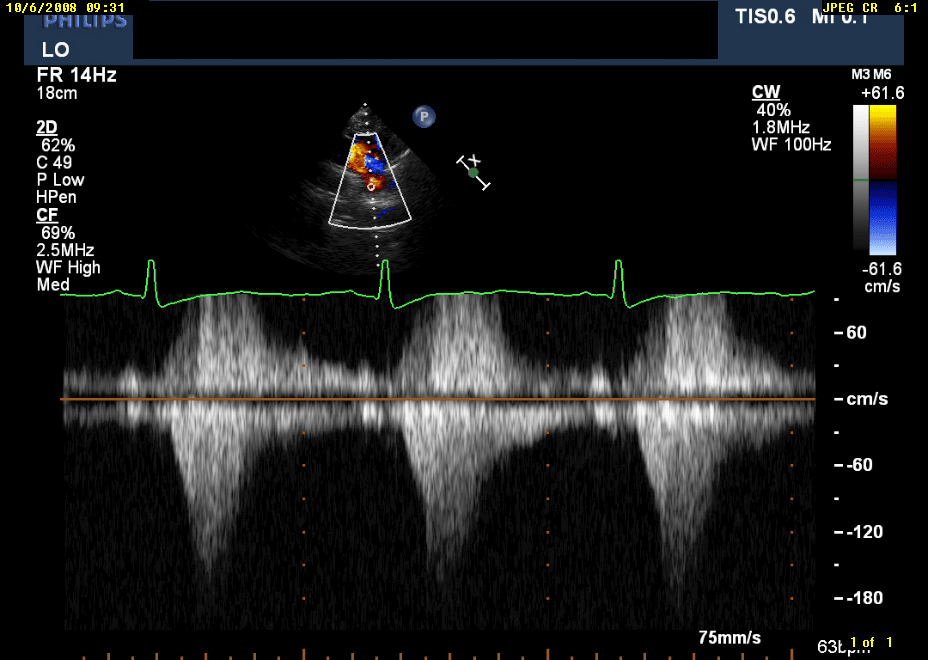Click the 1 of 1 image counter
The image size is (928, 660).
(x=870, y=642)
